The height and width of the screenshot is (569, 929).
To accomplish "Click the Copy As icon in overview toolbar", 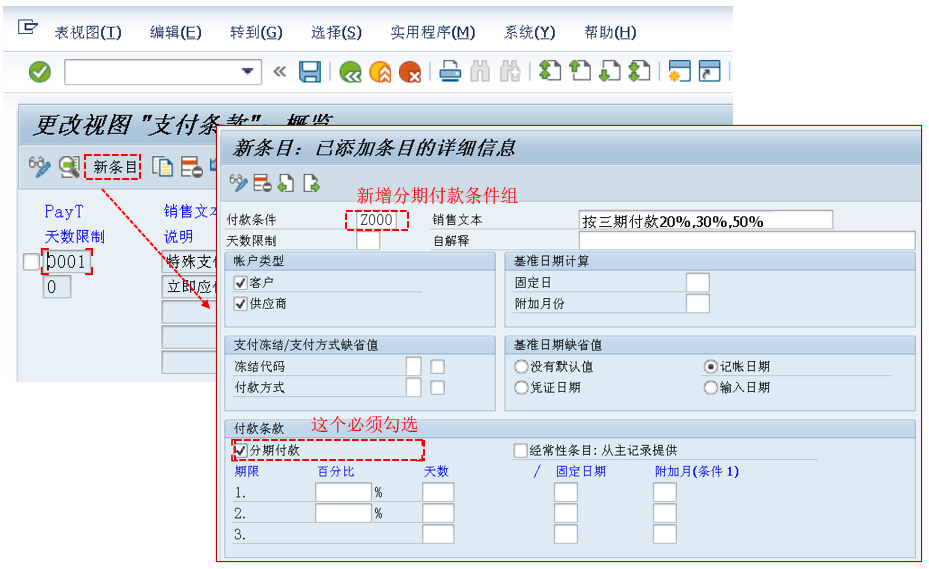I will click(x=162, y=167).
